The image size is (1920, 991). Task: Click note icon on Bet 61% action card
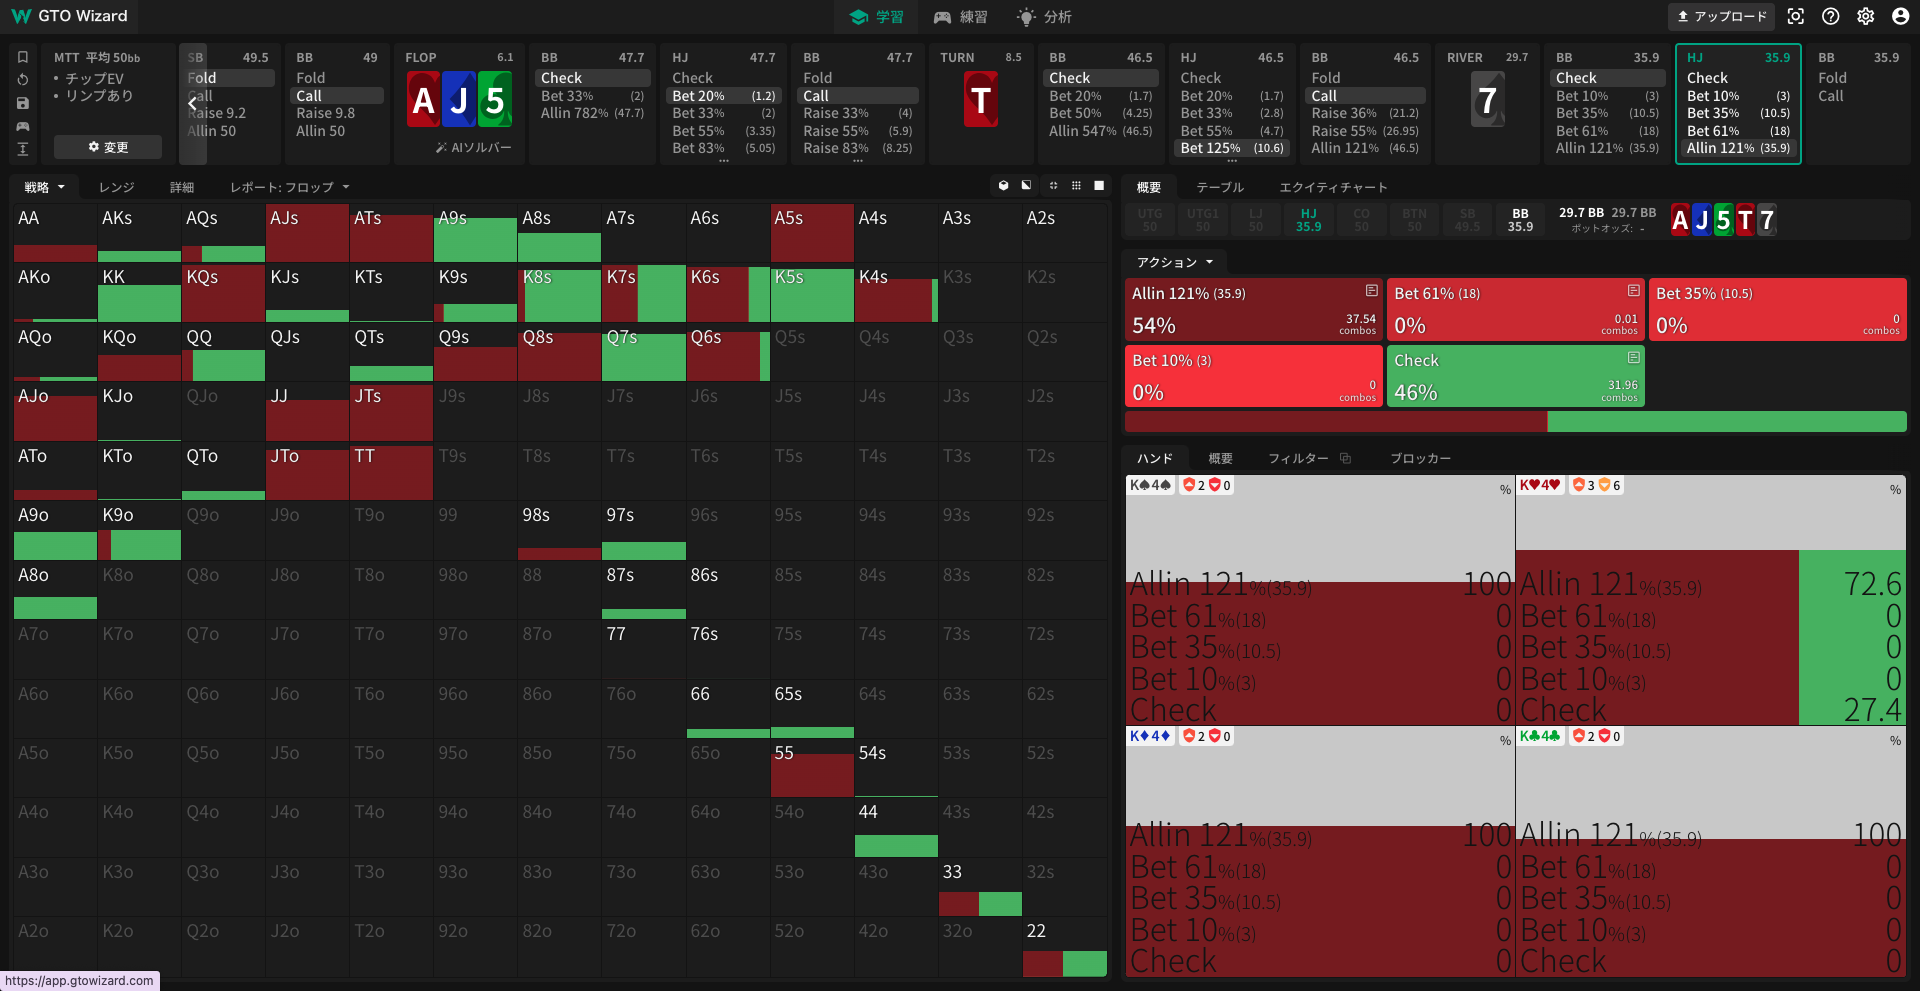click(1634, 291)
